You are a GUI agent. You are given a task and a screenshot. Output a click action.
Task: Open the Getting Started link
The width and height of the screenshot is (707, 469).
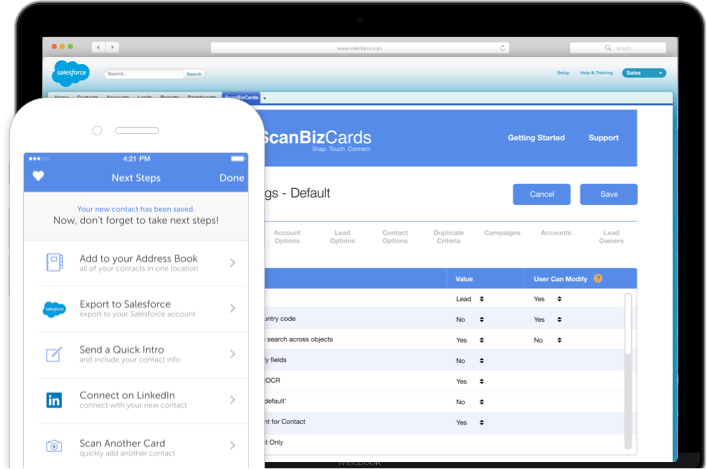coord(536,138)
